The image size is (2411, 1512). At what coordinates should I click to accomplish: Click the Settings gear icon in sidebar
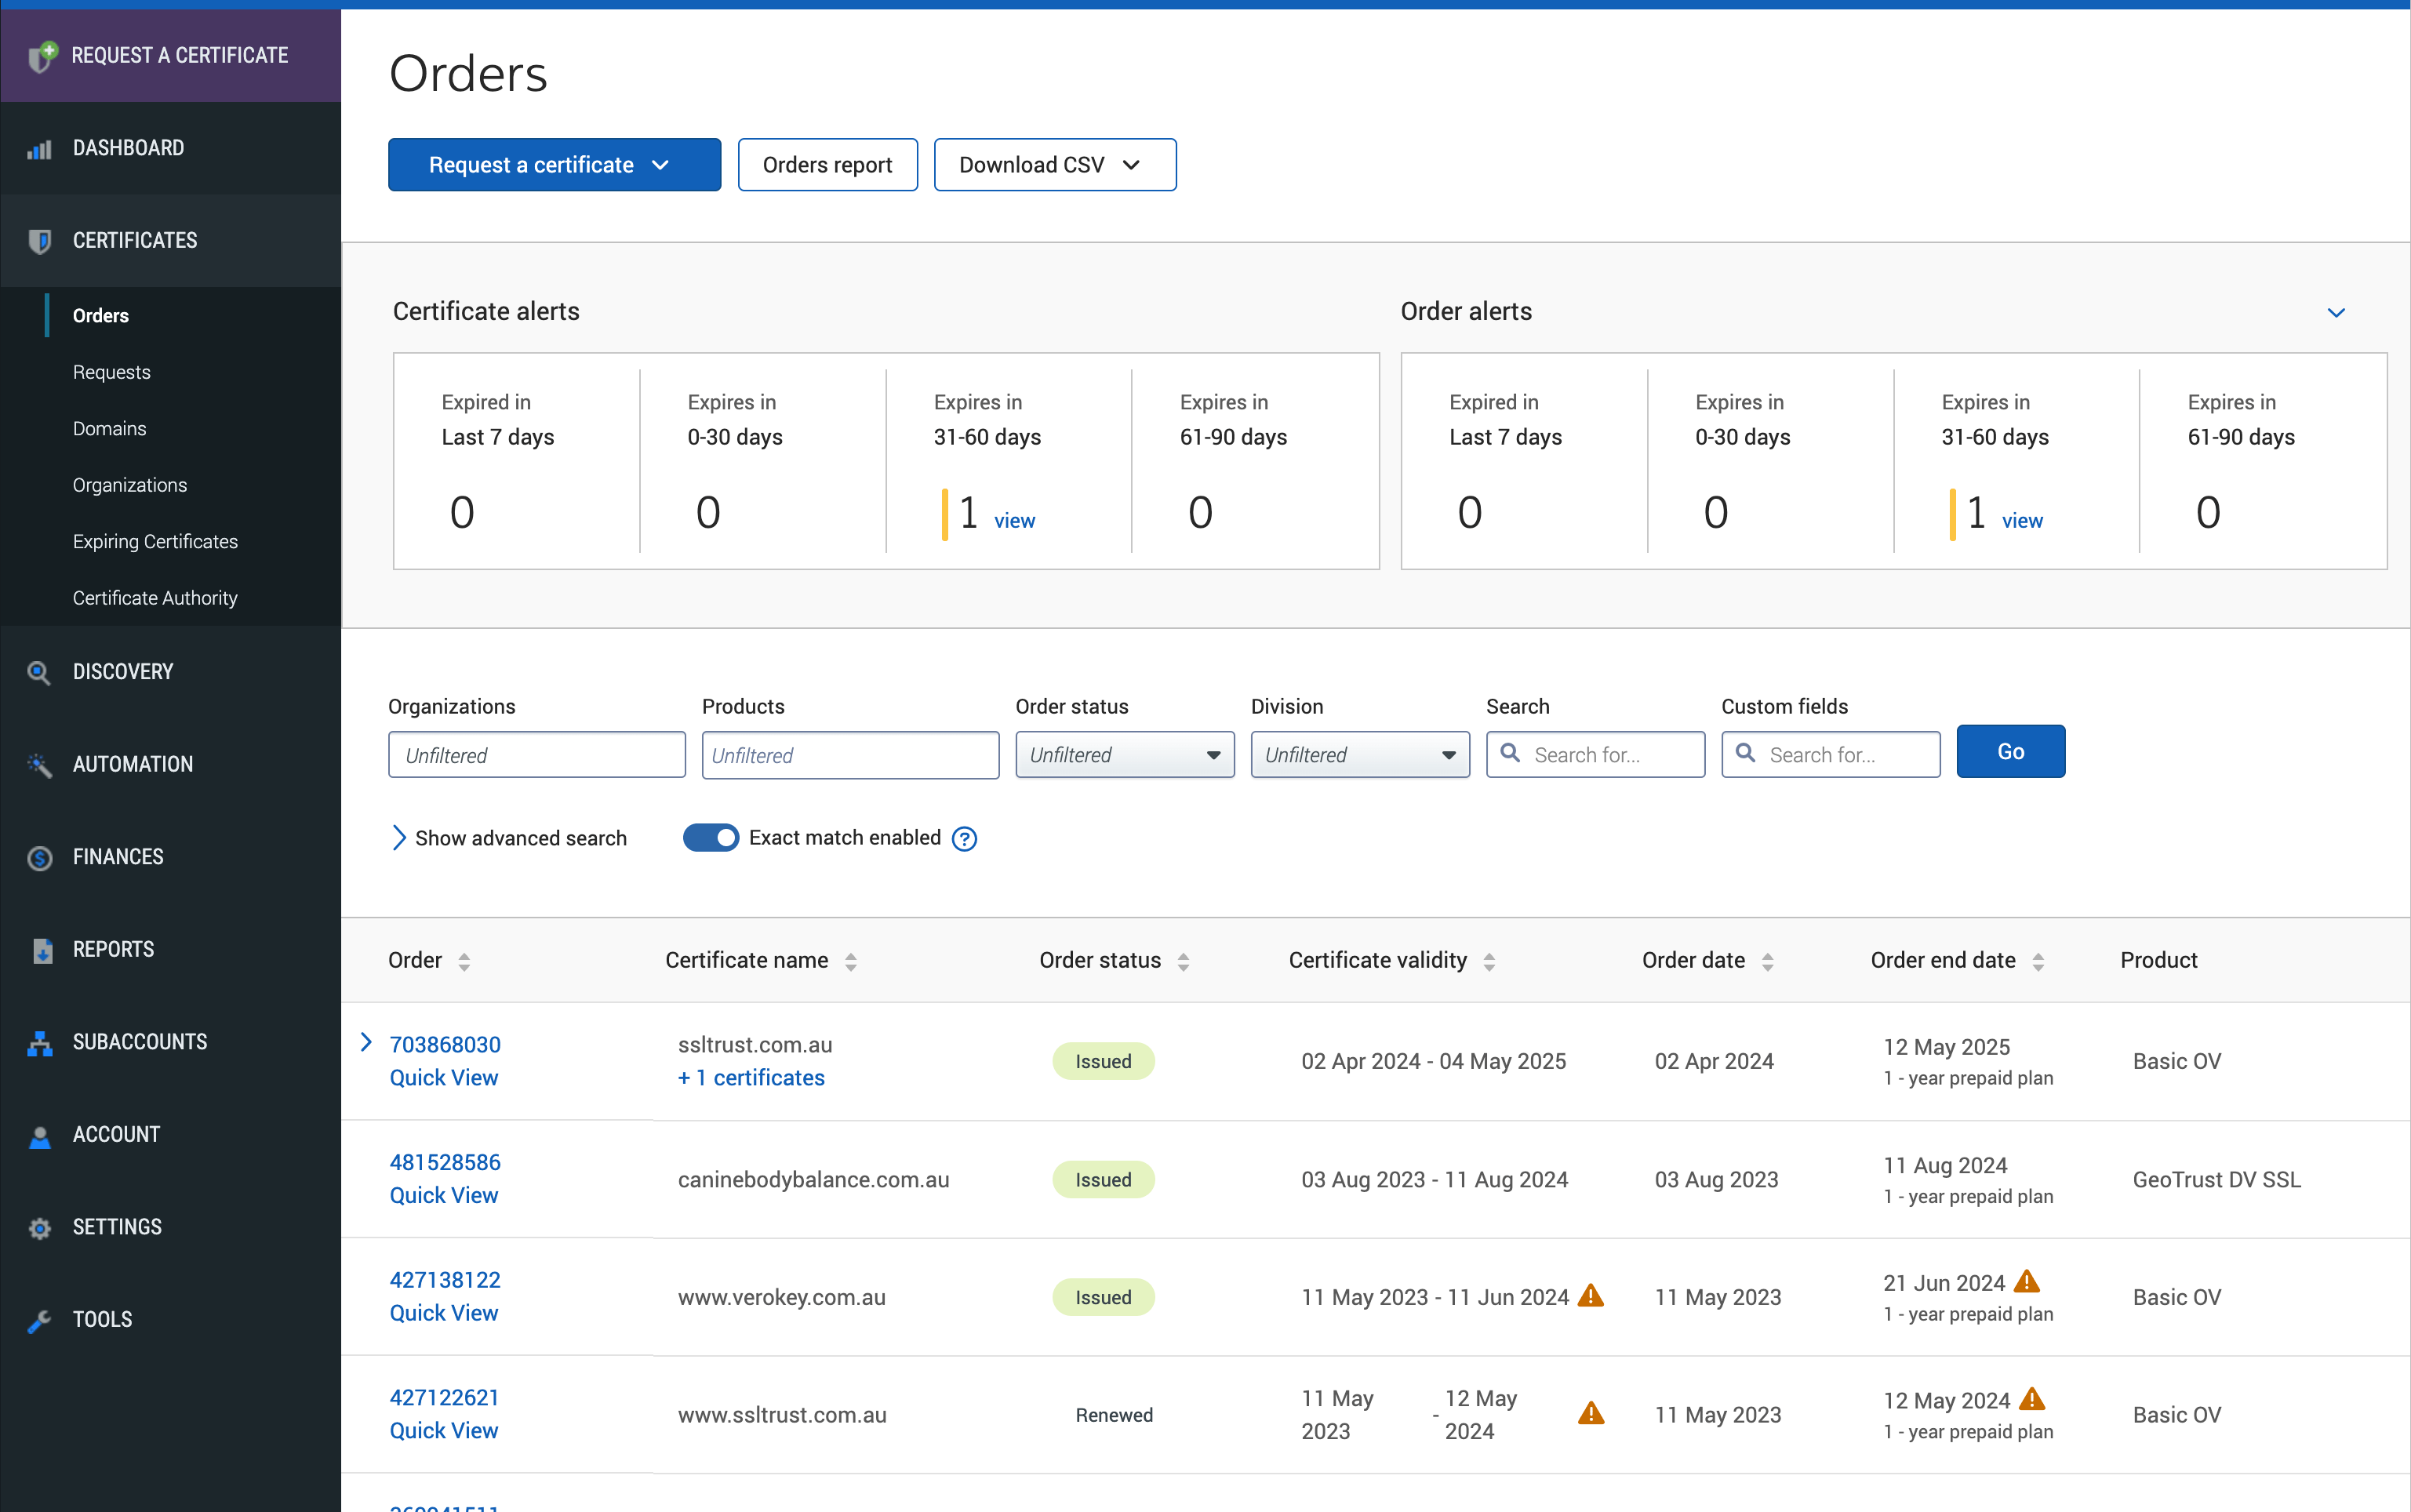[x=39, y=1228]
